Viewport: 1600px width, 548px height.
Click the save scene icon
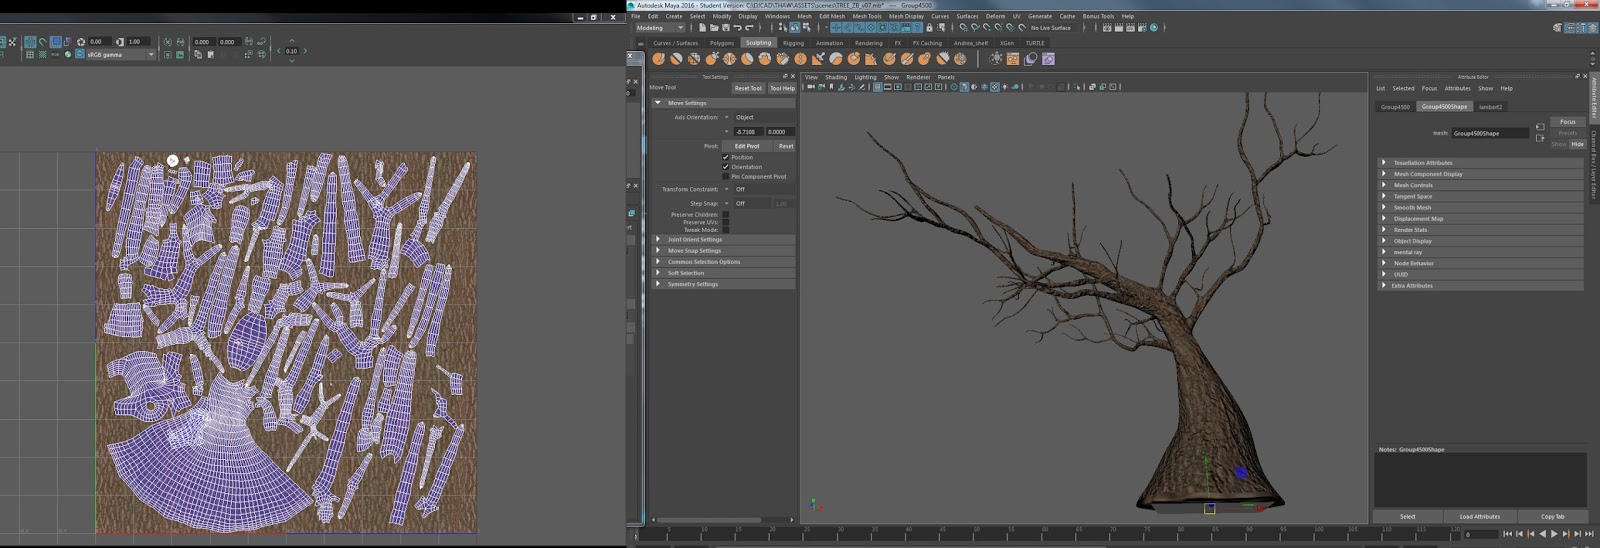[x=726, y=28]
